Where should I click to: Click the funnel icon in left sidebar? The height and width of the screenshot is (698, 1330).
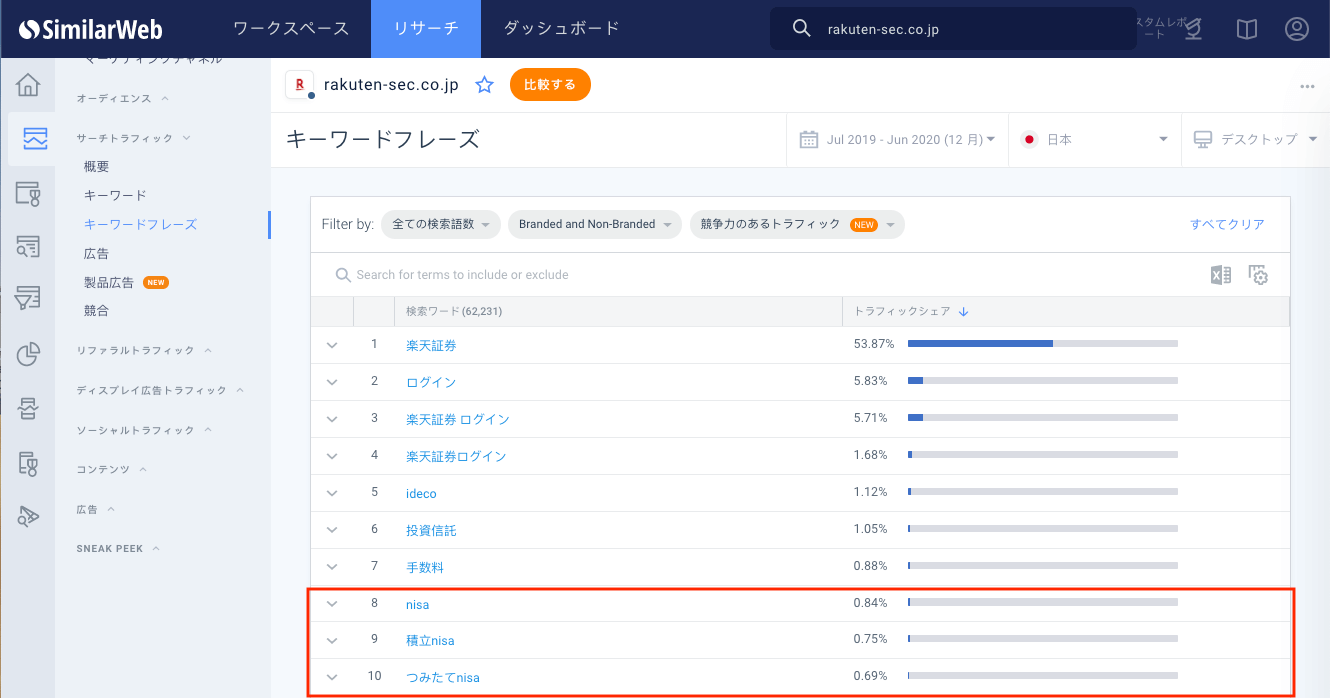coord(28,298)
